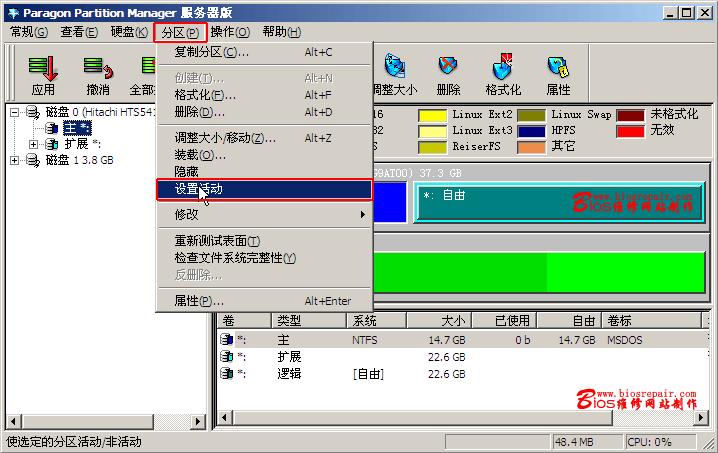Choose 复制分区(C)... menu entry
This screenshot has height=453, width=718.
click(x=265, y=52)
